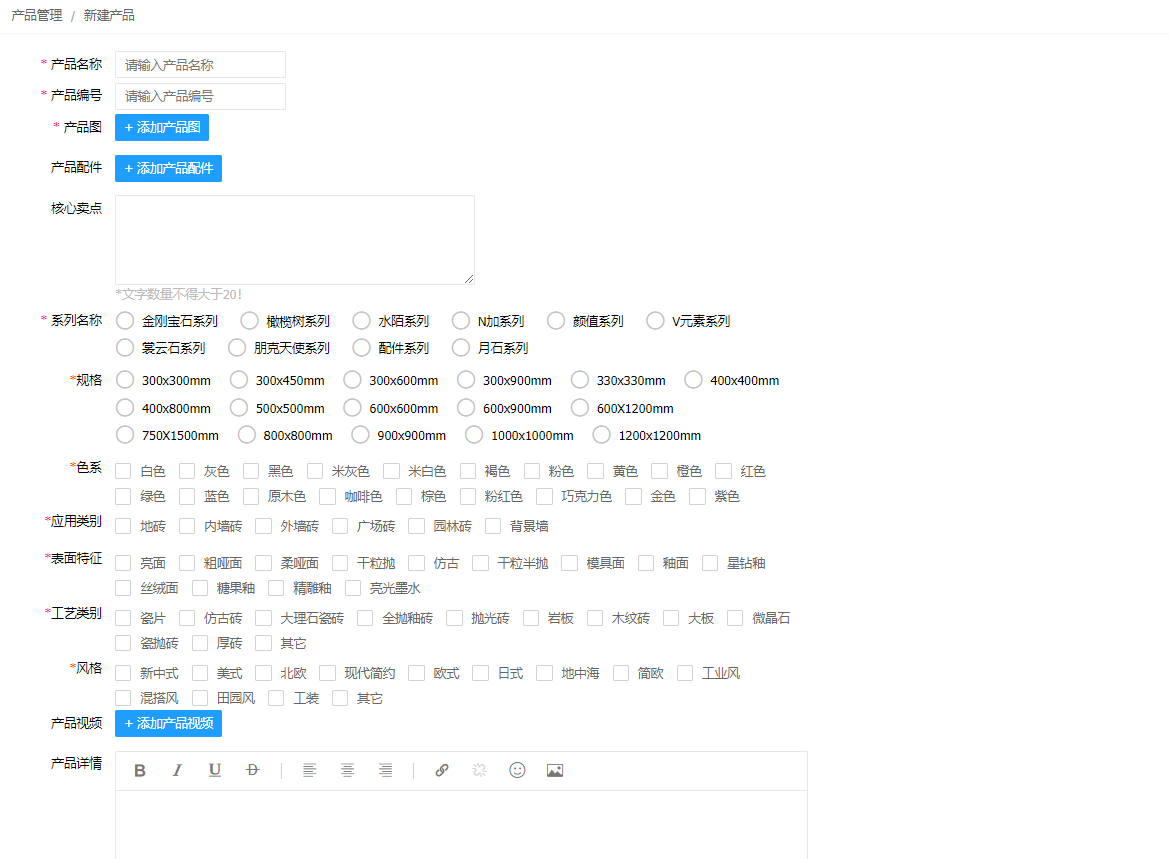Check the 白色 color checkbox
This screenshot has height=859, width=1169.
[x=123, y=470]
